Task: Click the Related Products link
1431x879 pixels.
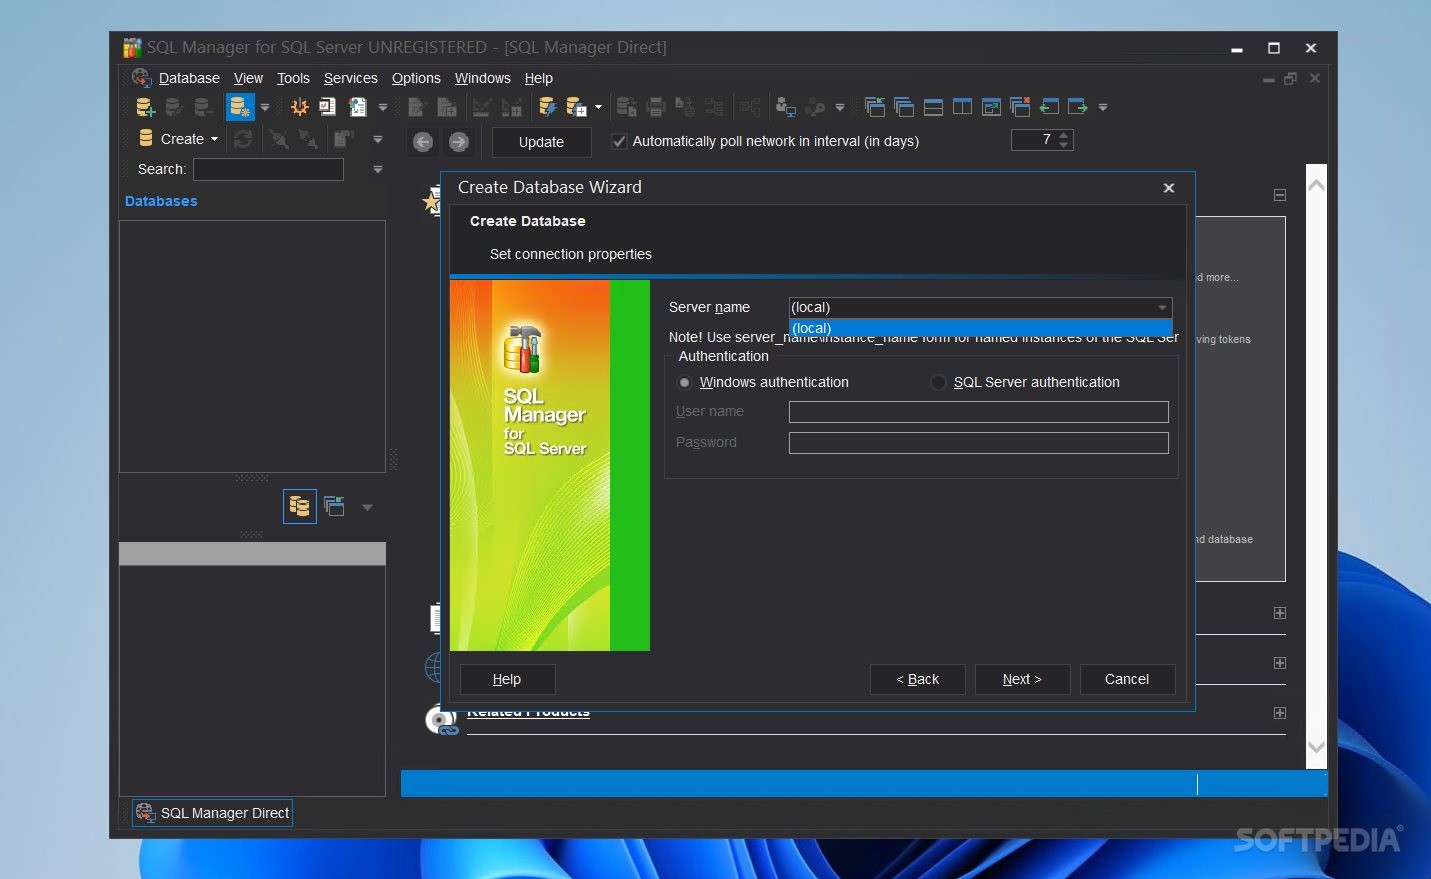Action: coord(528,713)
